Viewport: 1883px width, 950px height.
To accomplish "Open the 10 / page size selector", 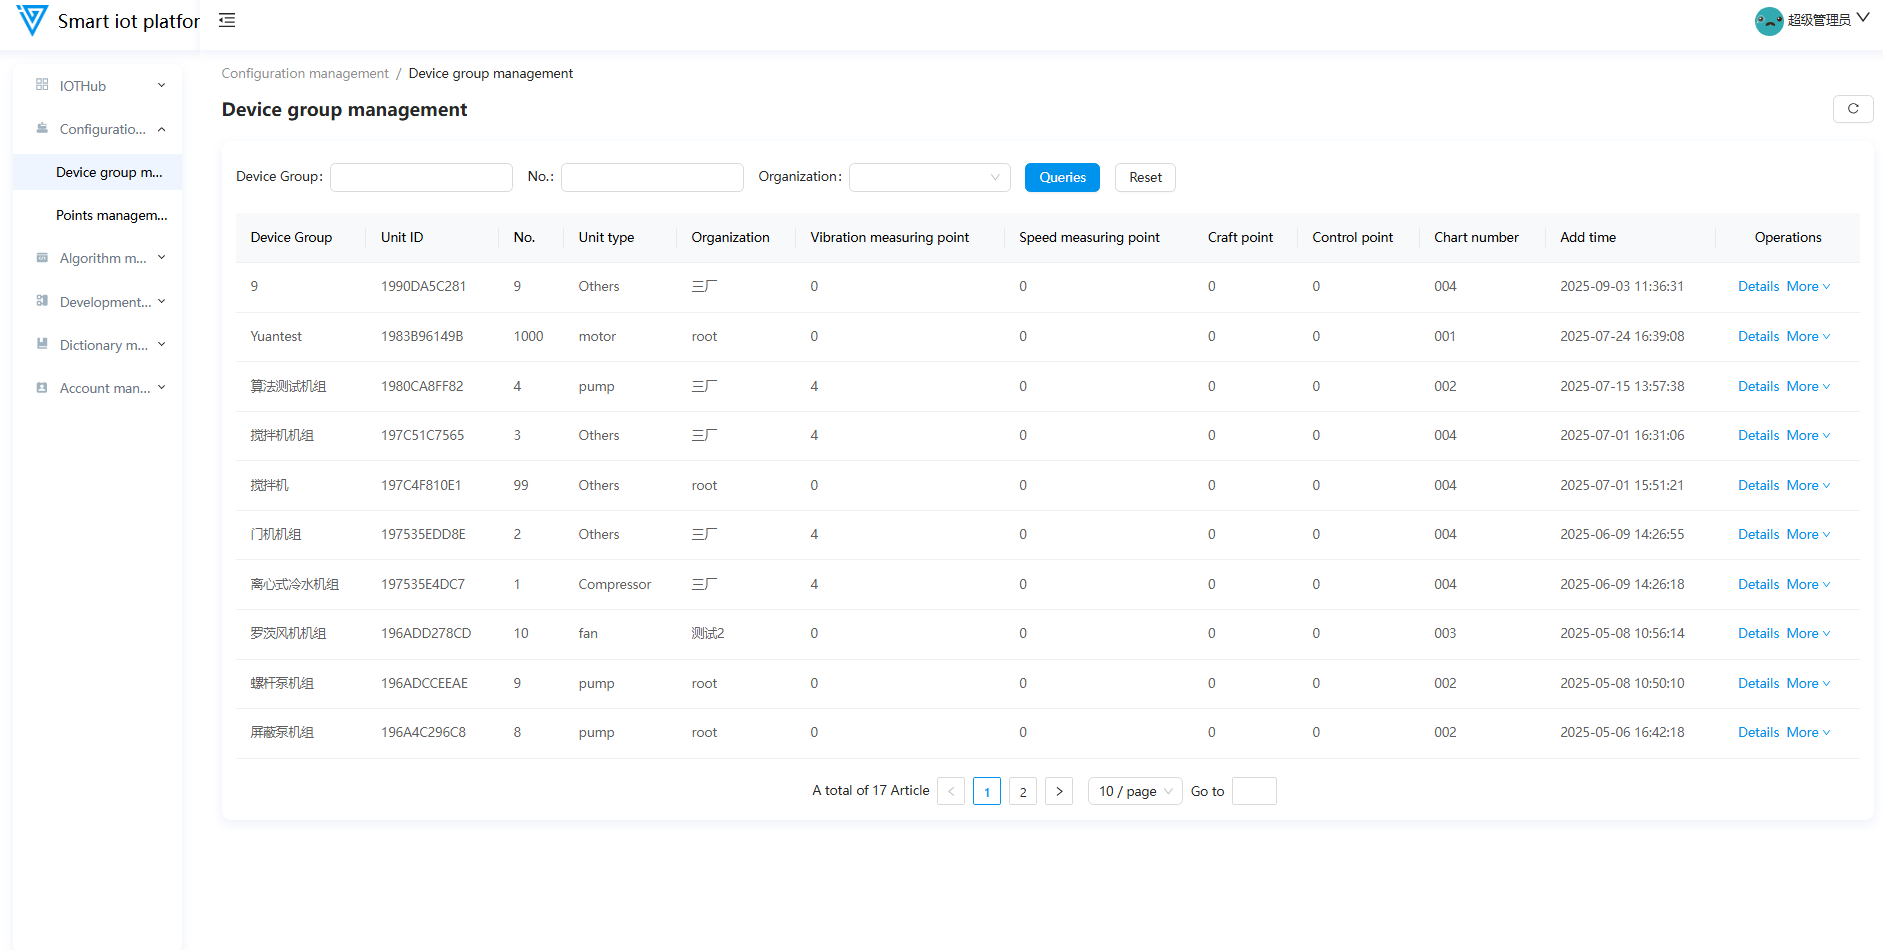I will (1134, 791).
